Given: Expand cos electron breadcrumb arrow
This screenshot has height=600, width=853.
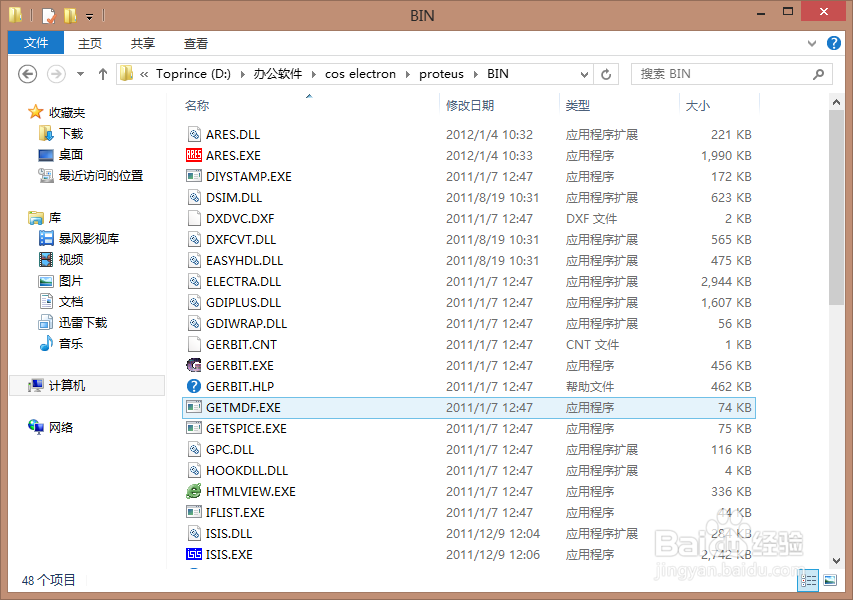Looking at the screenshot, I should [x=407, y=74].
